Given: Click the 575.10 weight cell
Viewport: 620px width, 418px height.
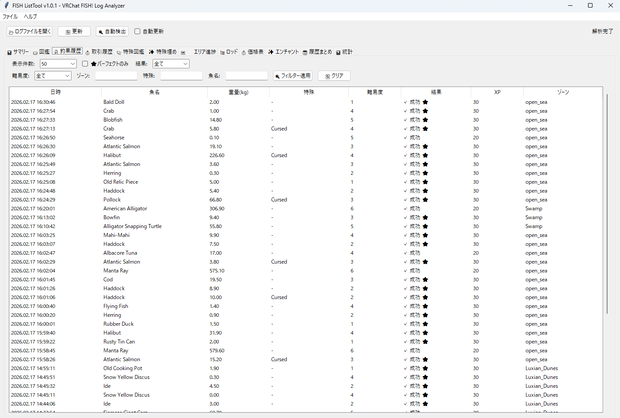Looking at the screenshot, I should pos(217,271).
